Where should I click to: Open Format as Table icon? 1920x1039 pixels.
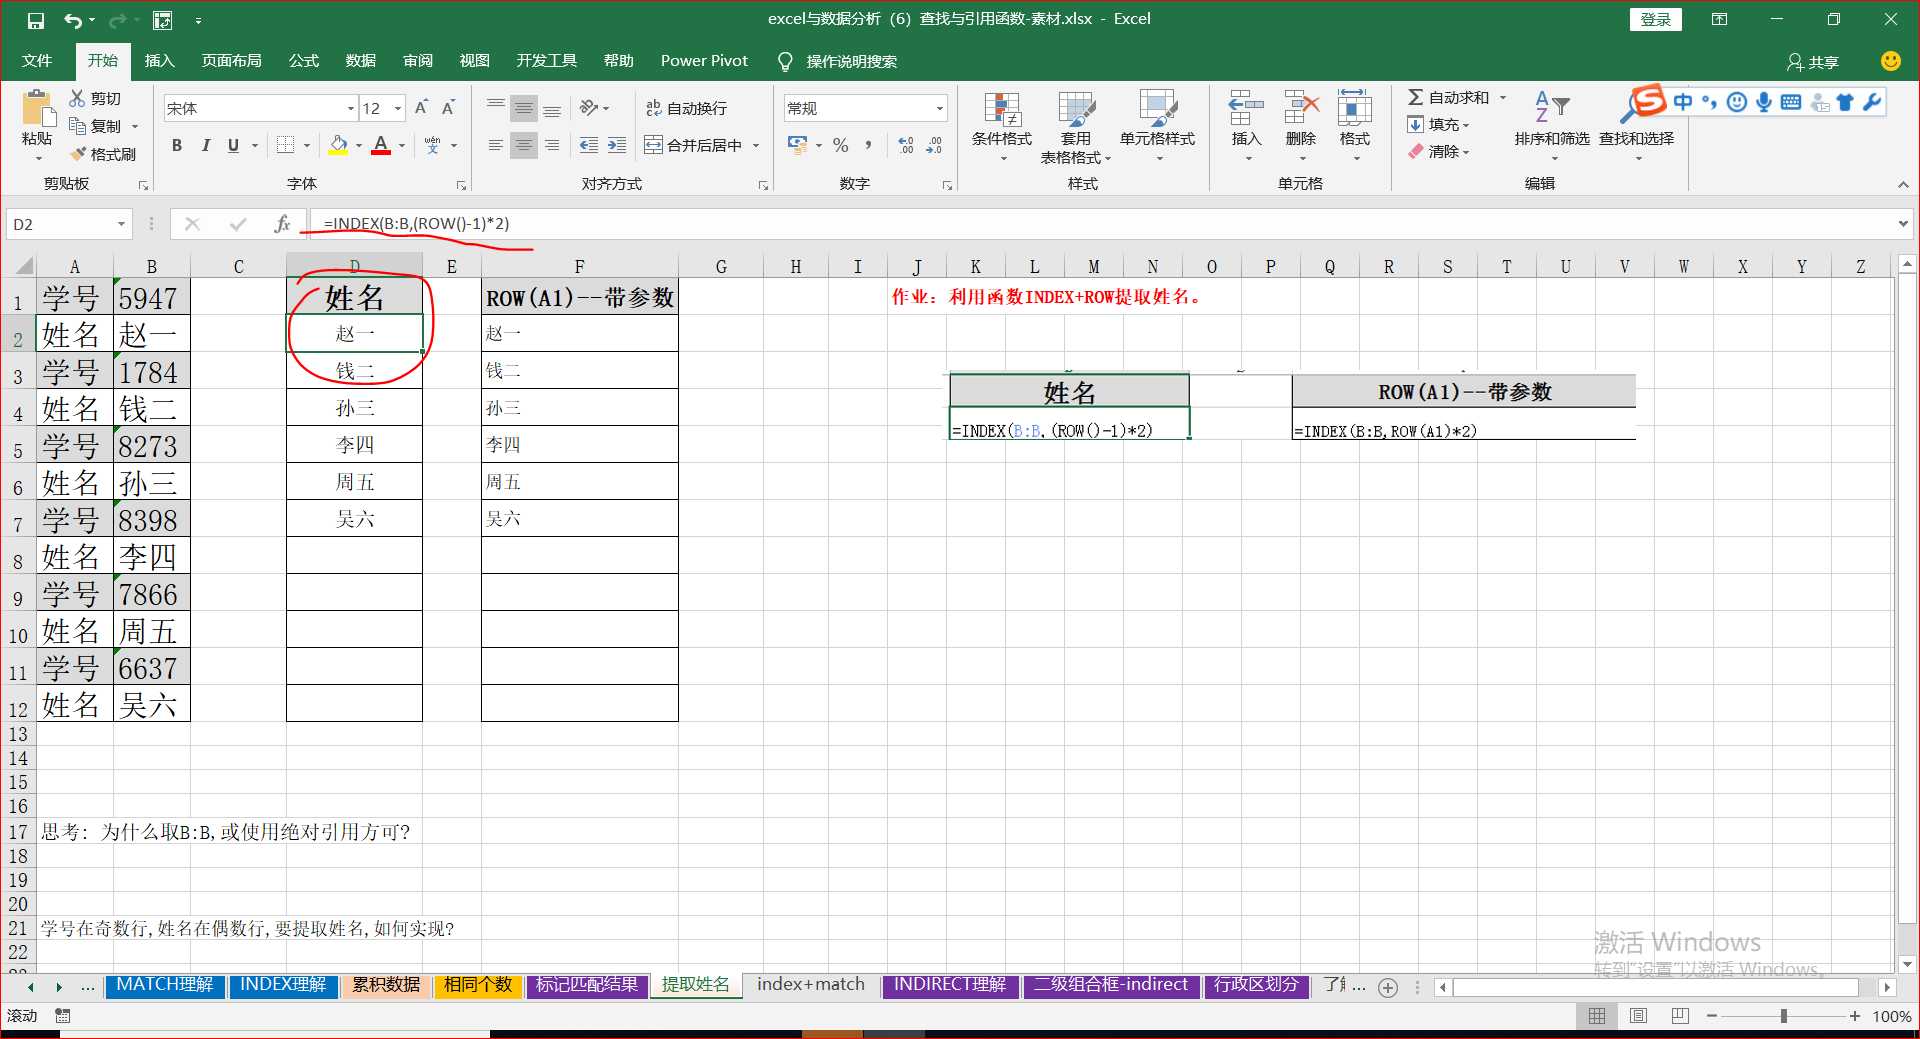(x=1076, y=110)
